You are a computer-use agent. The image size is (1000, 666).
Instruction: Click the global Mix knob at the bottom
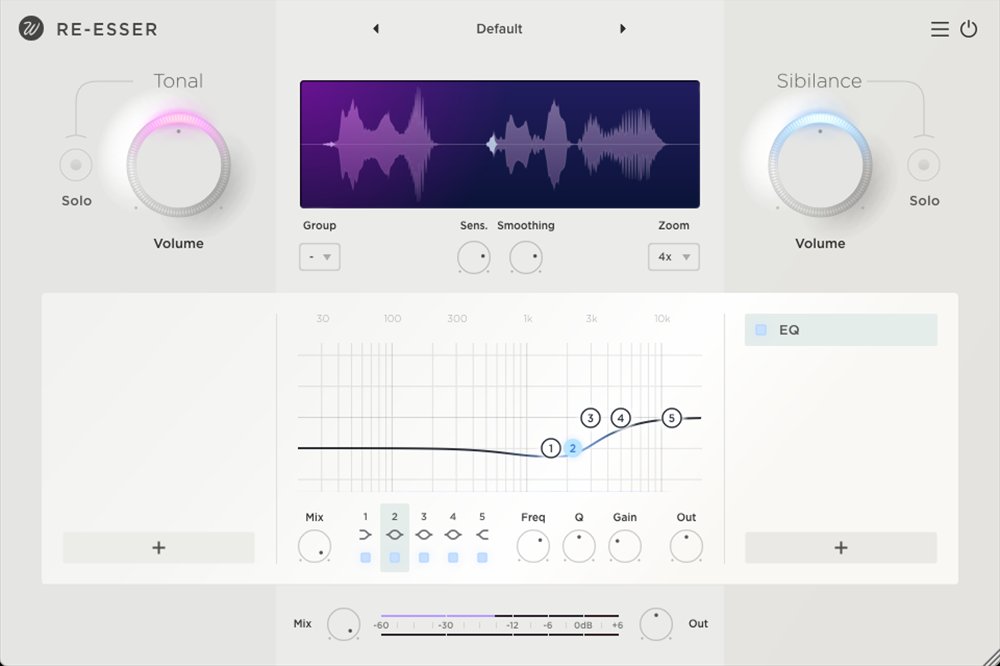click(344, 624)
